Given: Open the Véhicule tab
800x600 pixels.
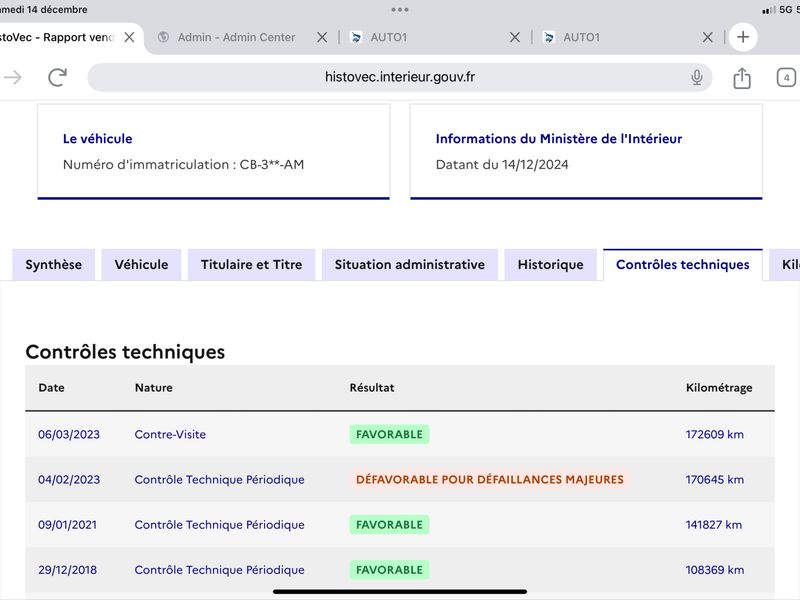Looking at the screenshot, I should coord(141,265).
